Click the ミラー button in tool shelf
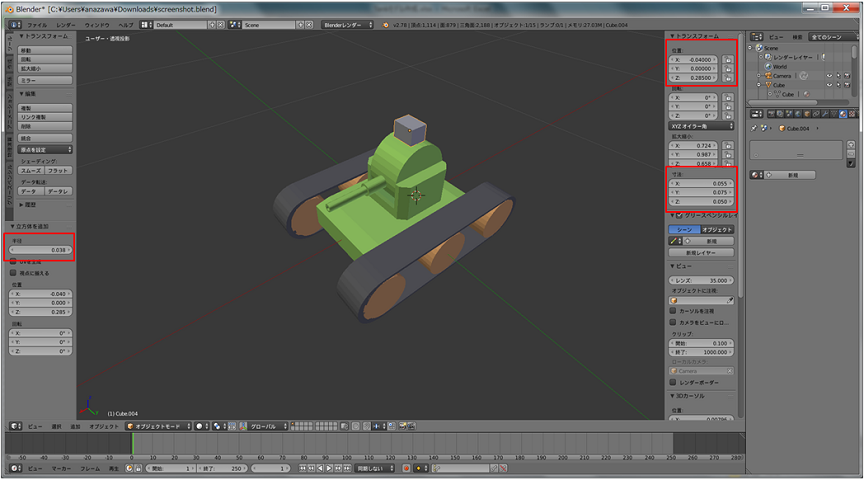 coord(45,79)
